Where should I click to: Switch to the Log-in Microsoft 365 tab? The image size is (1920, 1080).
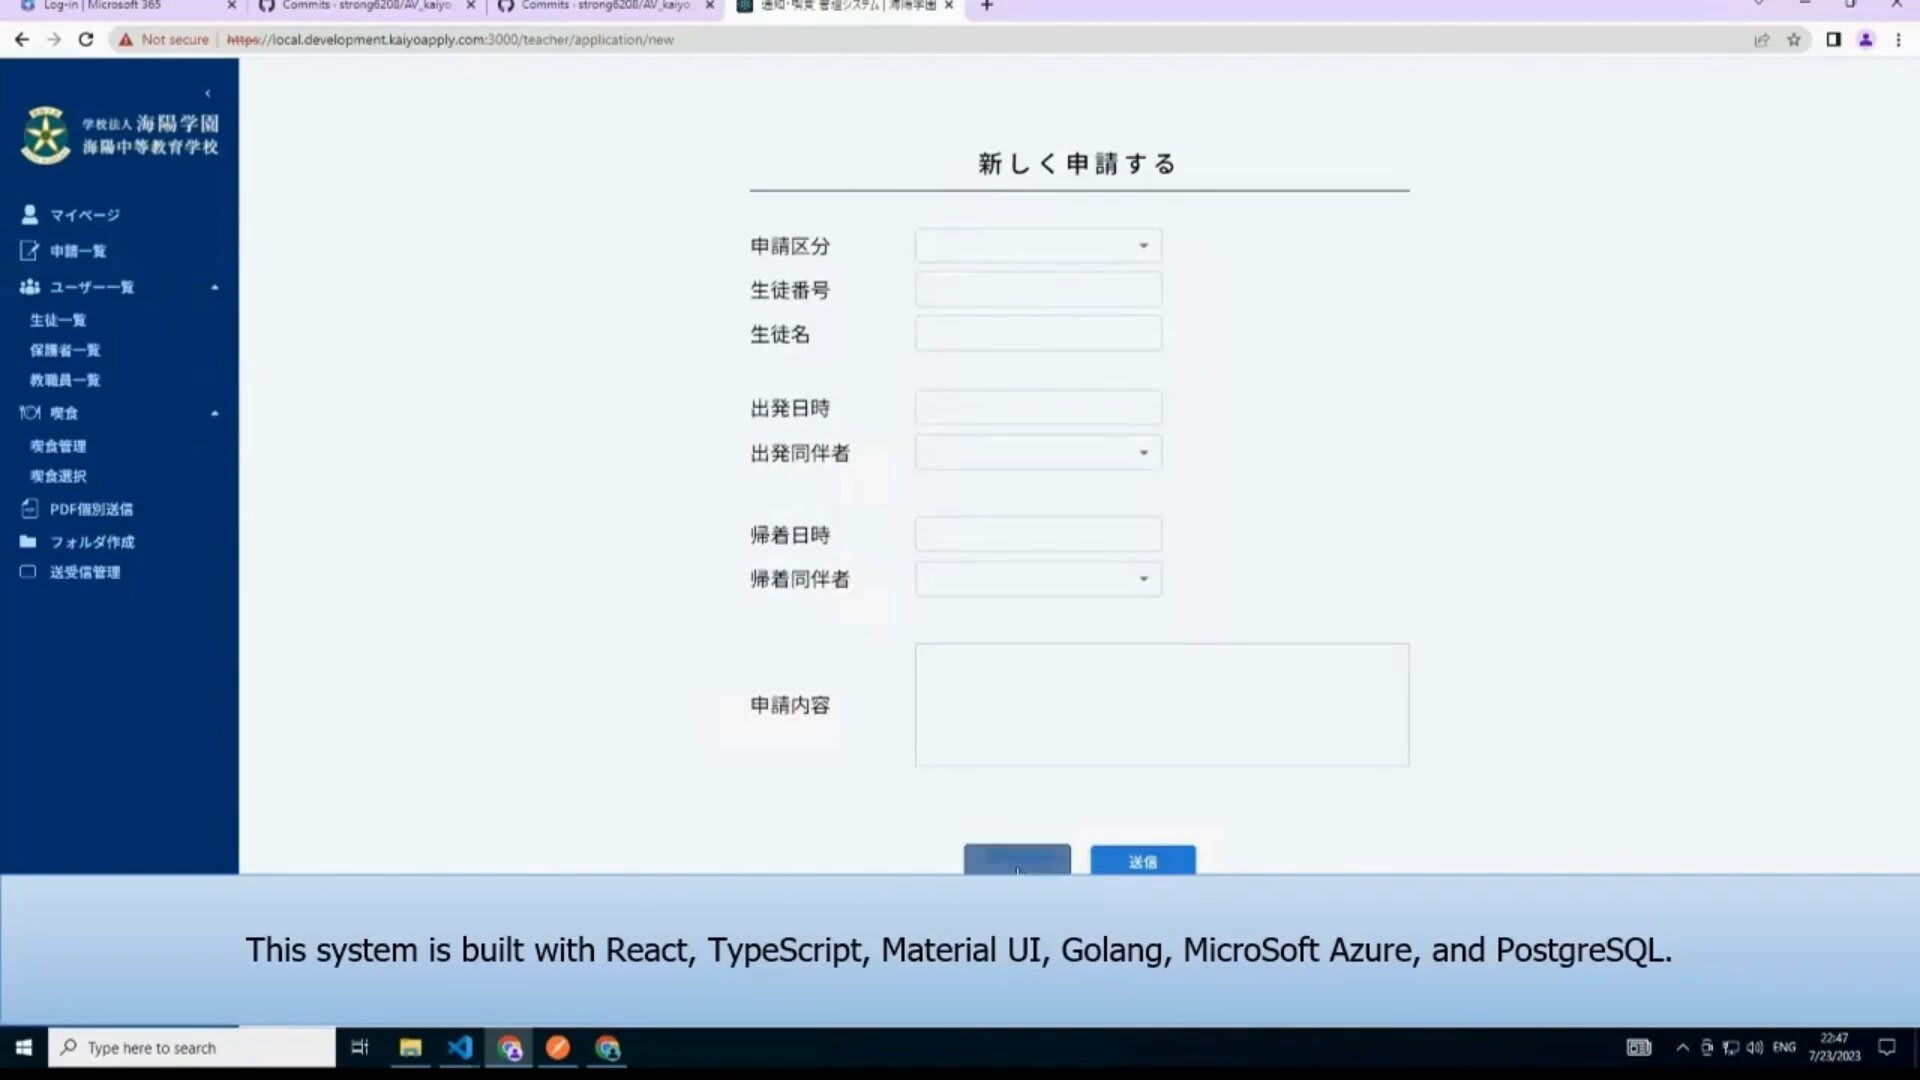(x=125, y=6)
